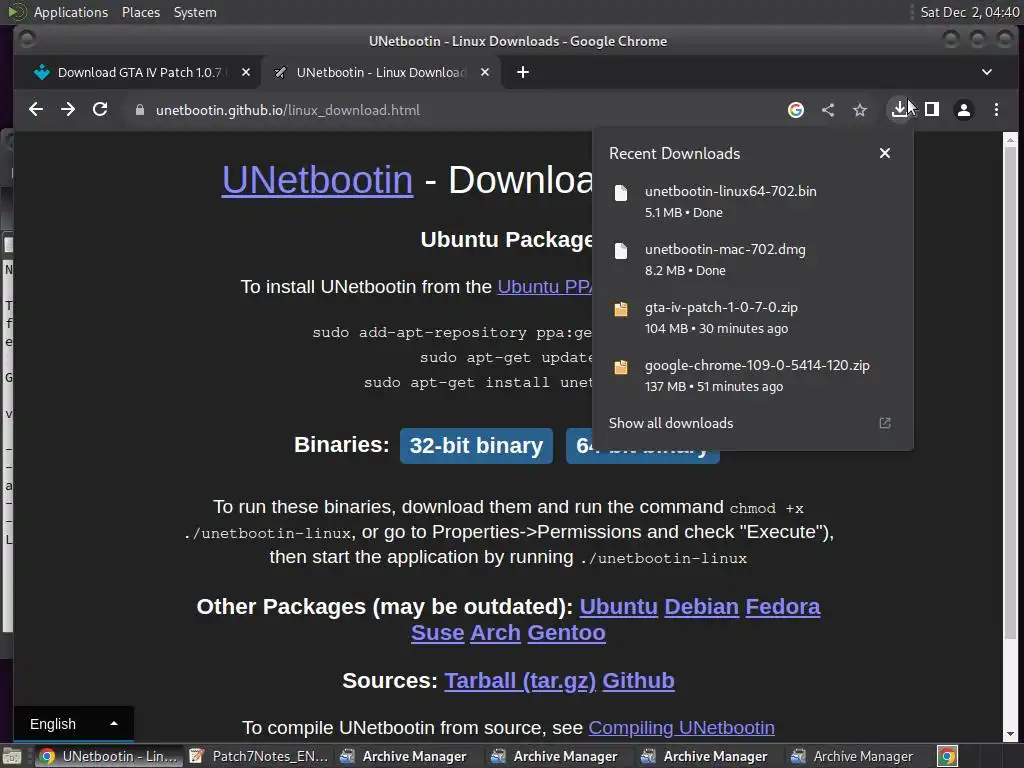
Task: Open the Github sources link
Action: point(638,680)
